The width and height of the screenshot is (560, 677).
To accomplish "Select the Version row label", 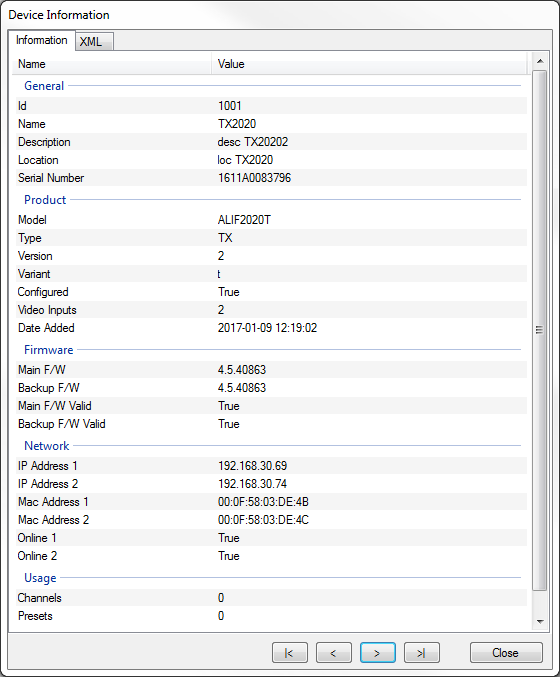I will pyautogui.click(x=35, y=256).
